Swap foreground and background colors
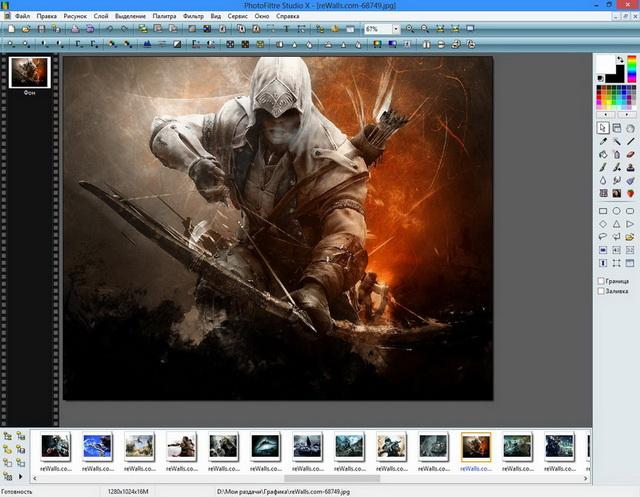The height and width of the screenshot is (497, 640). point(620,60)
